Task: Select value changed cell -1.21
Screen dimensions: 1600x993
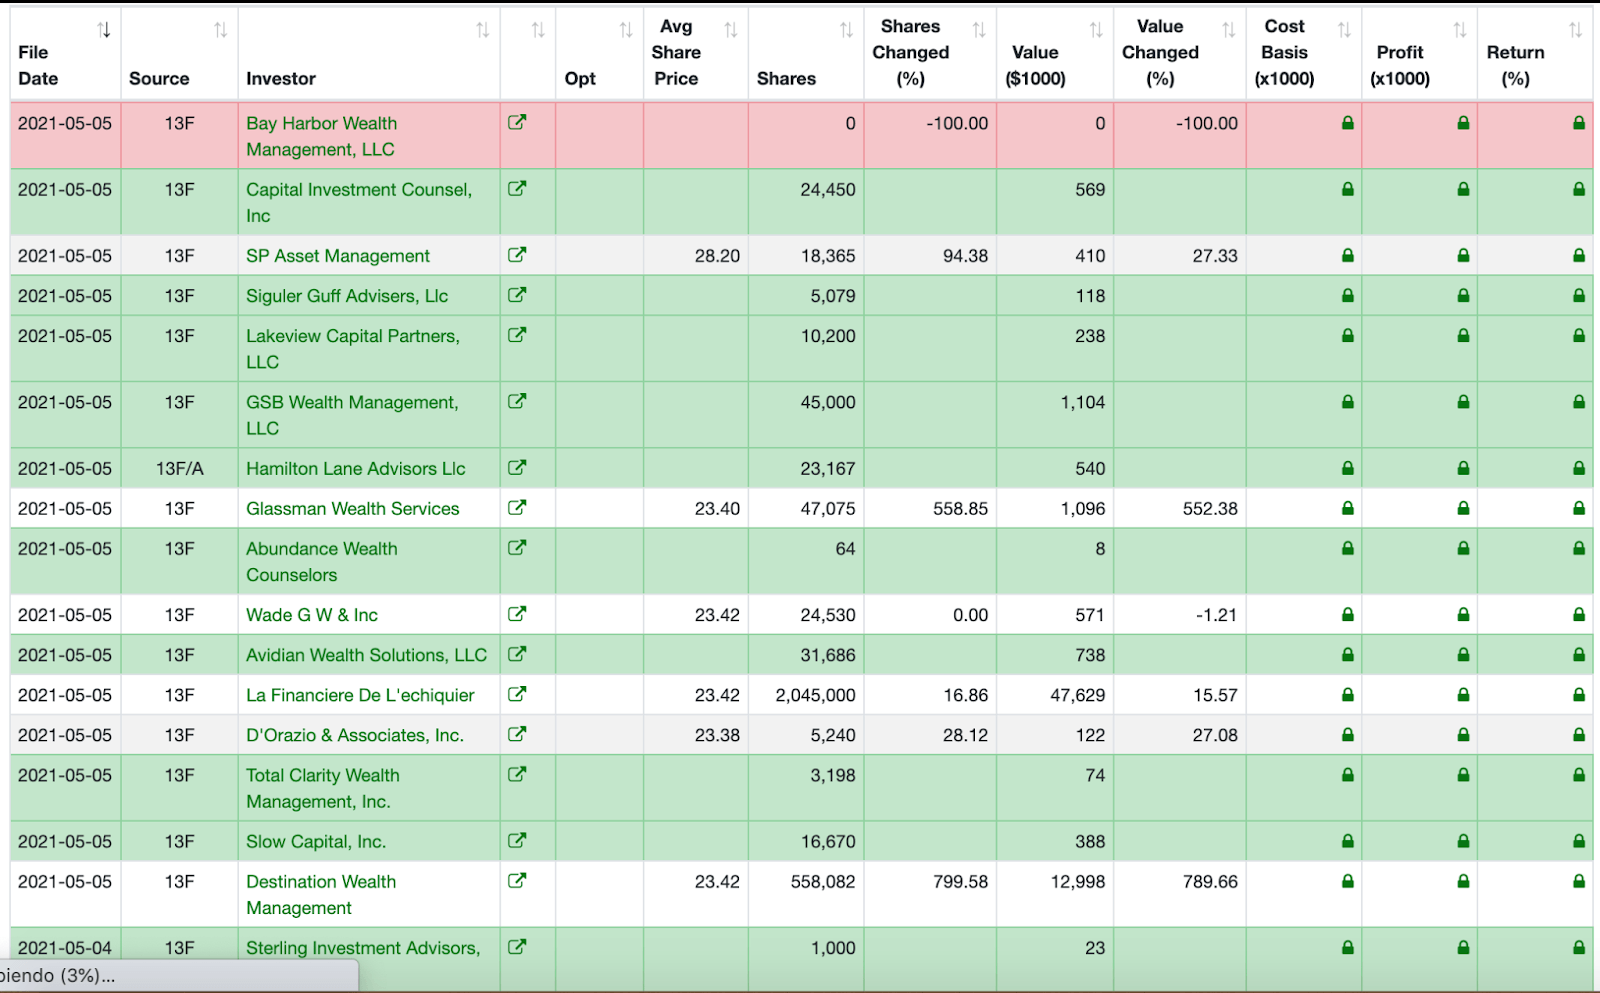Action: pos(1216,615)
